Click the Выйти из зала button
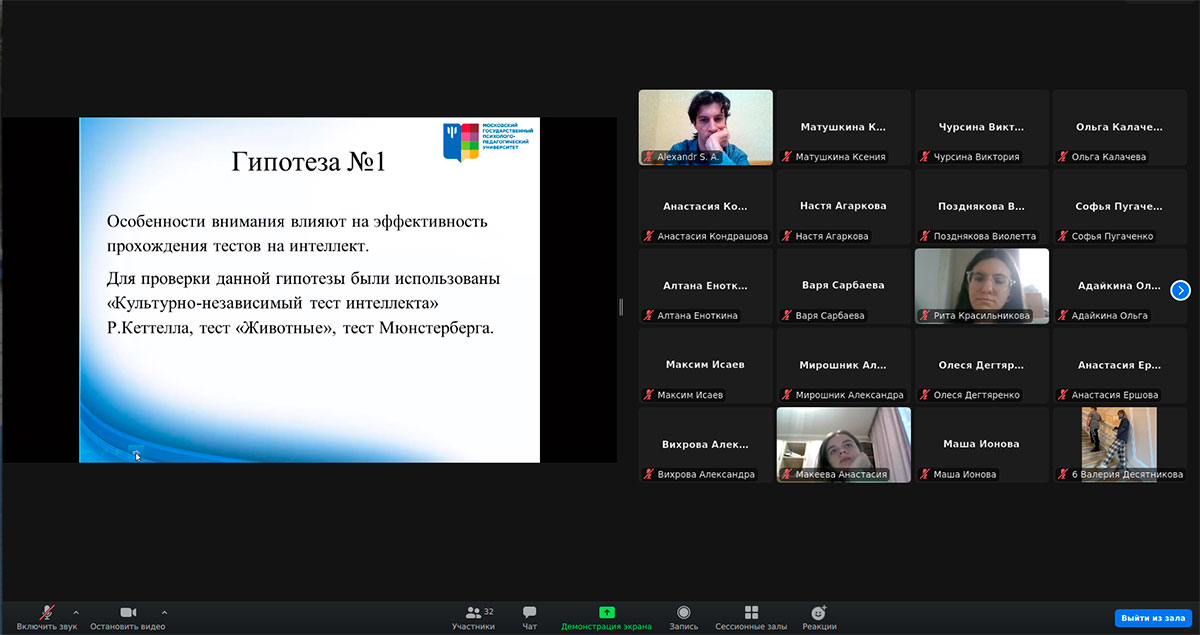 pos(1153,618)
